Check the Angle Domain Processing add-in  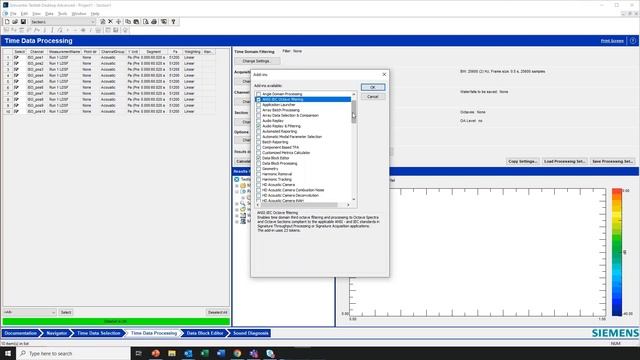pos(258,94)
